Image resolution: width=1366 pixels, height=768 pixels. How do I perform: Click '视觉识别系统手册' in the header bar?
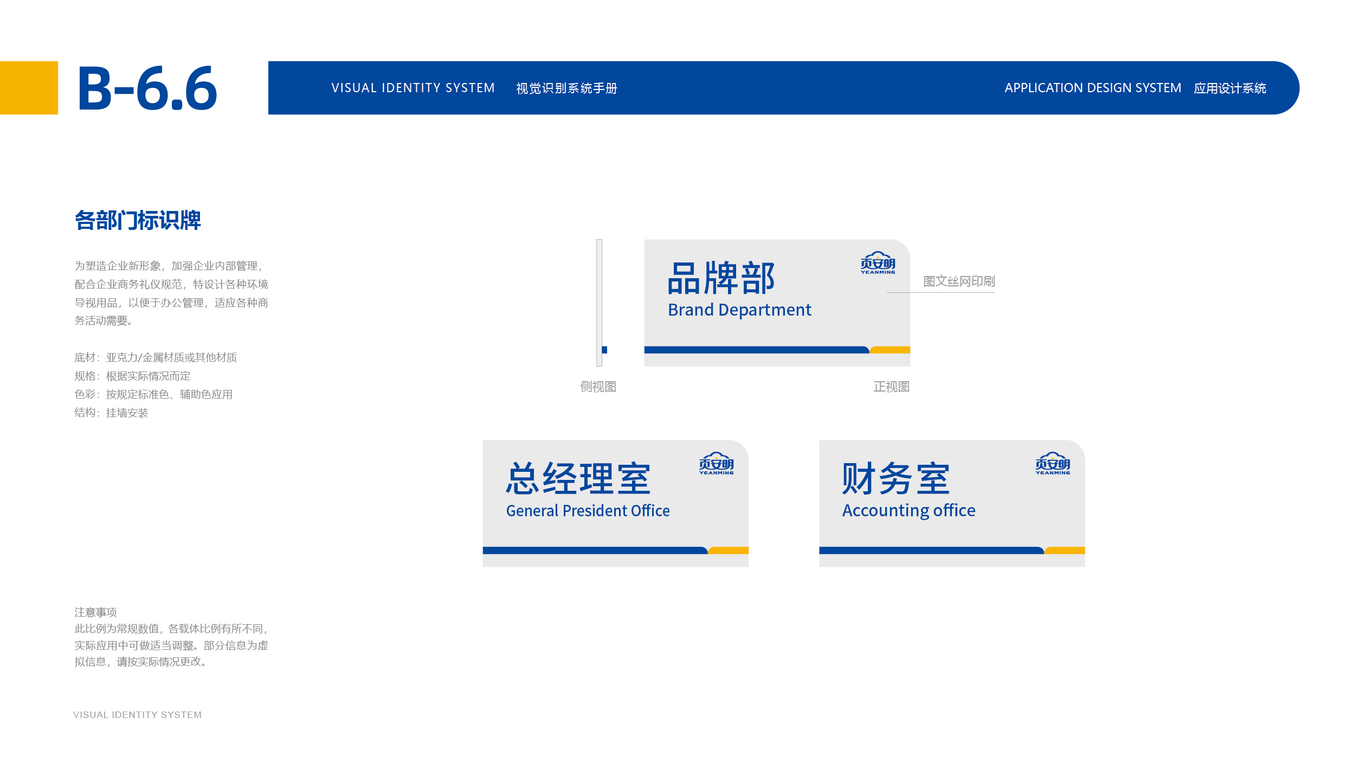(x=567, y=88)
